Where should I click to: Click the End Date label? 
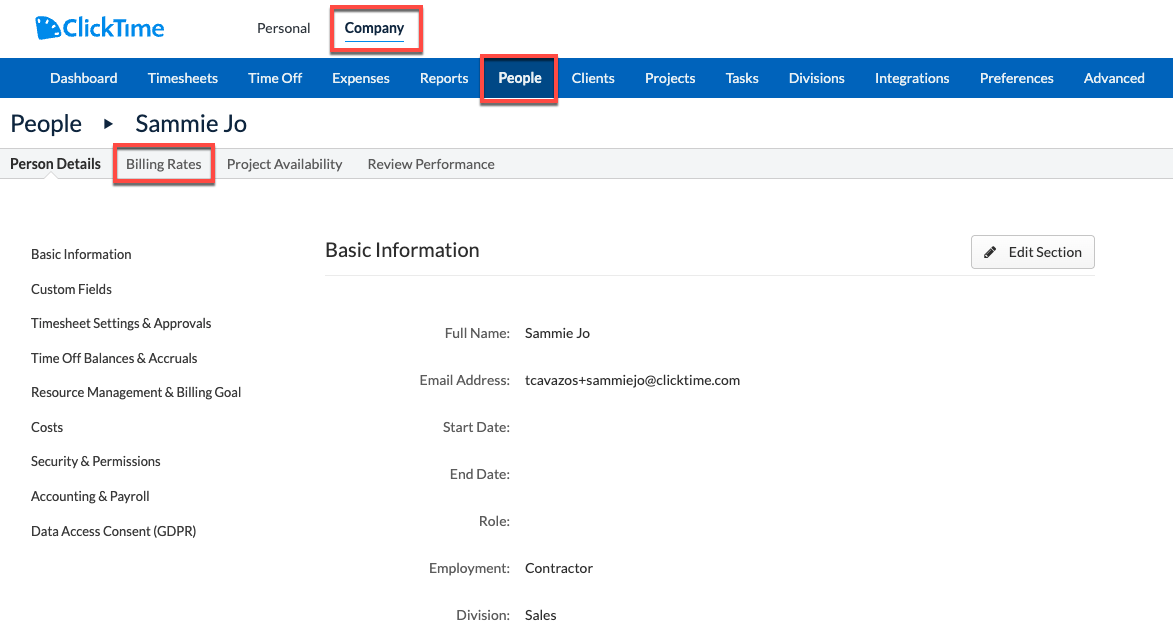click(x=480, y=474)
